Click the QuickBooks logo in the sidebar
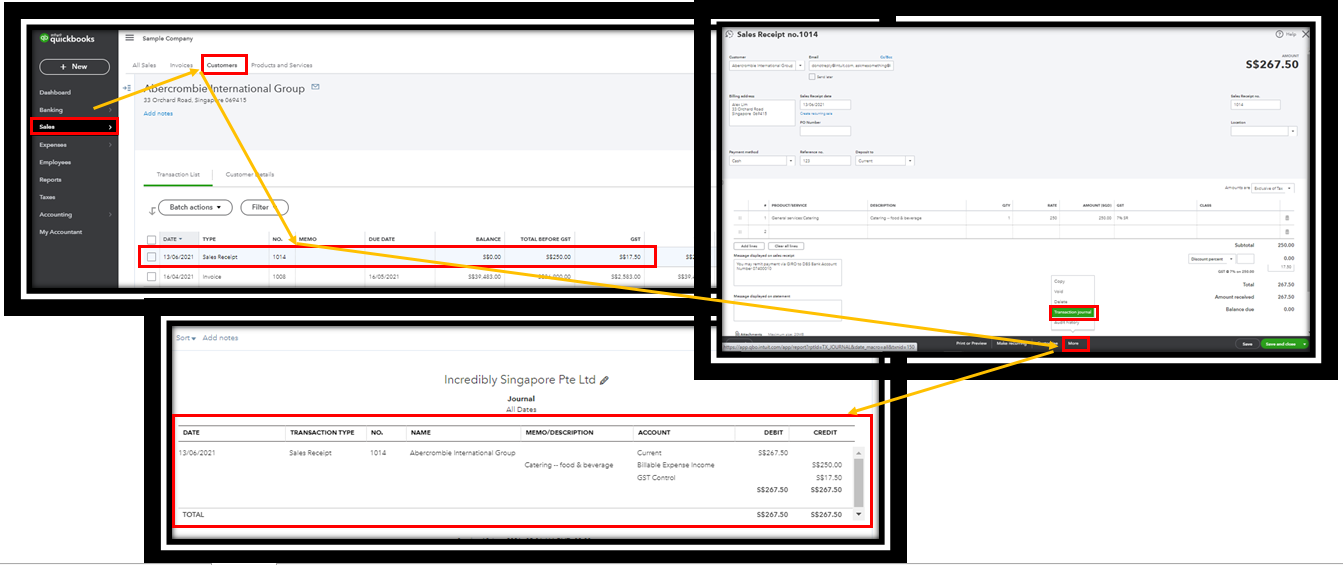The height and width of the screenshot is (565, 1343). pyautogui.click(x=67, y=38)
